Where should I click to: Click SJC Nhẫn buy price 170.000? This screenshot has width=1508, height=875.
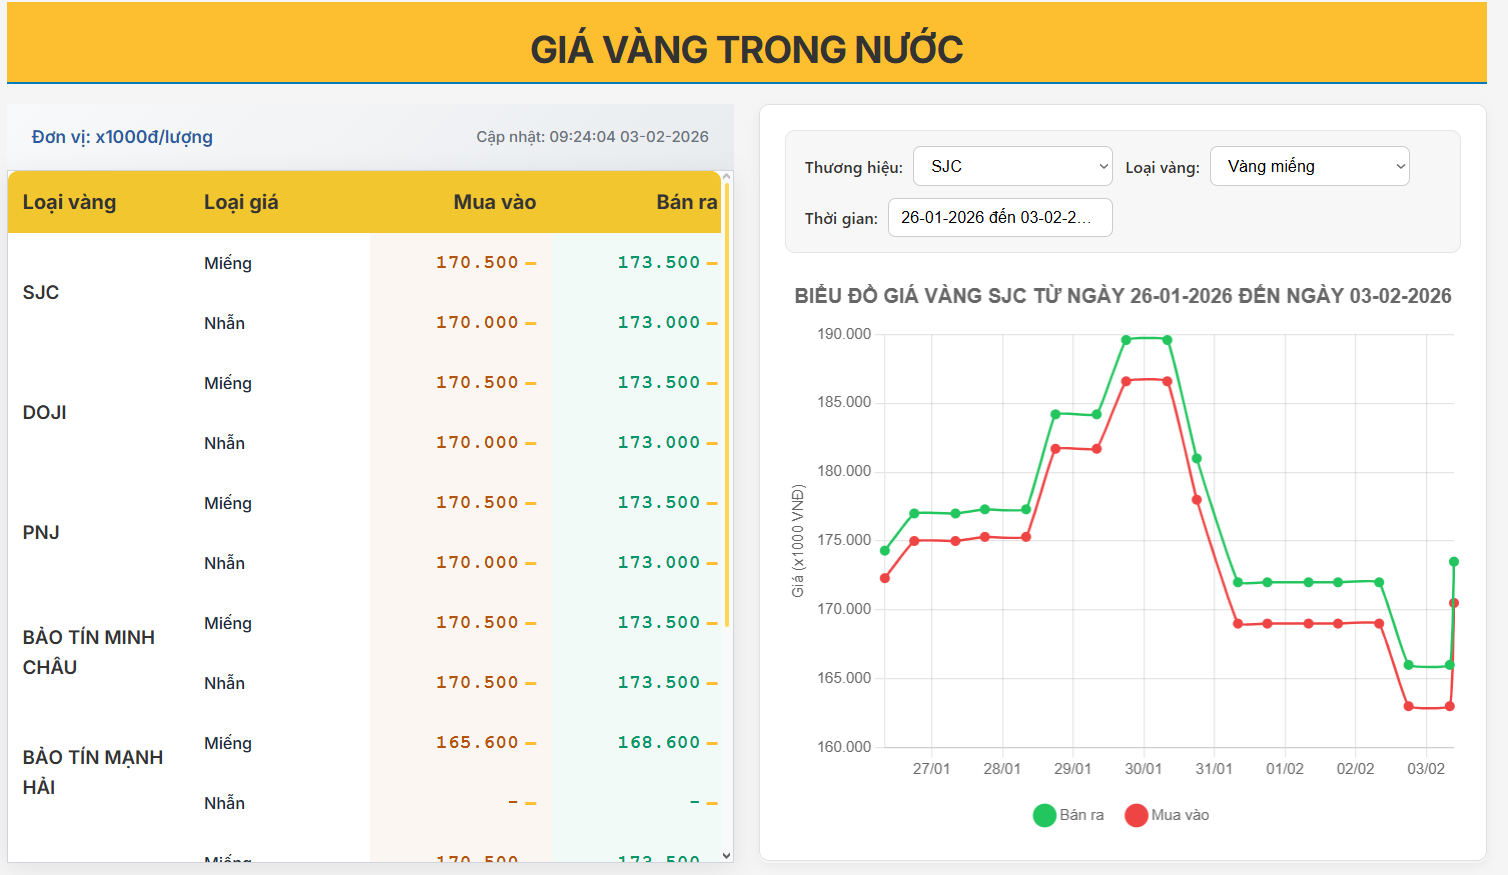pos(477,322)
